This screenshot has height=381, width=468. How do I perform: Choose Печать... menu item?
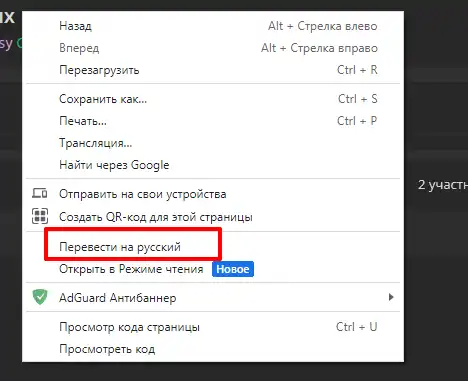(213, 121)
